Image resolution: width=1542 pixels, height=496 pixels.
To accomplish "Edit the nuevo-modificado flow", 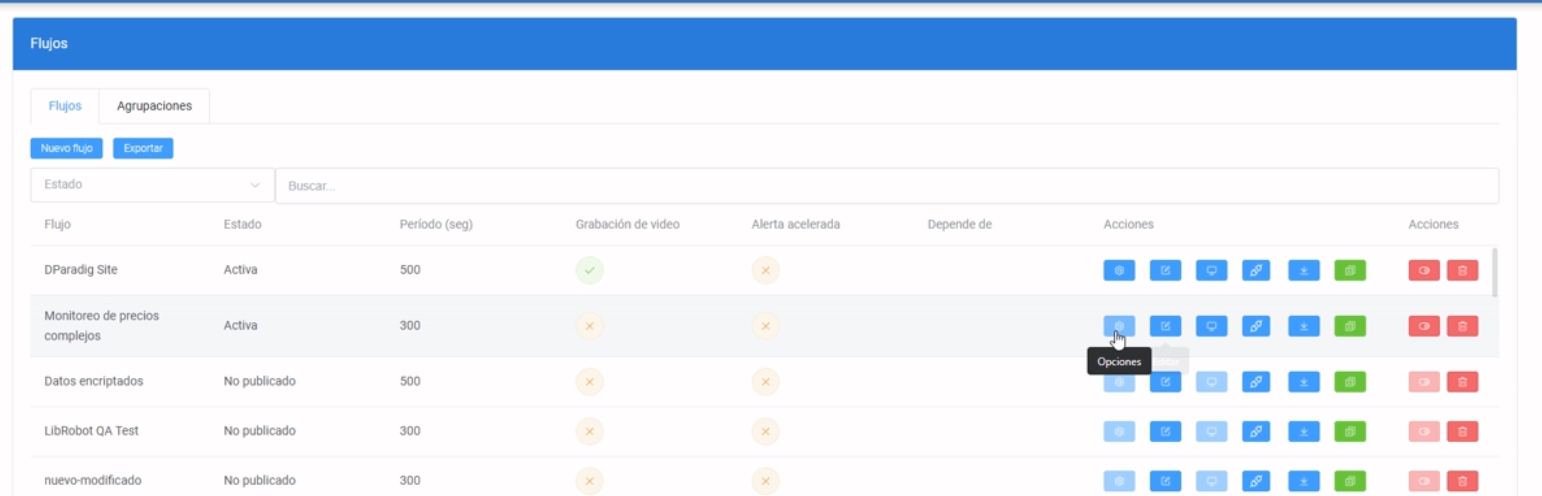I will (x=1165, y=481).
